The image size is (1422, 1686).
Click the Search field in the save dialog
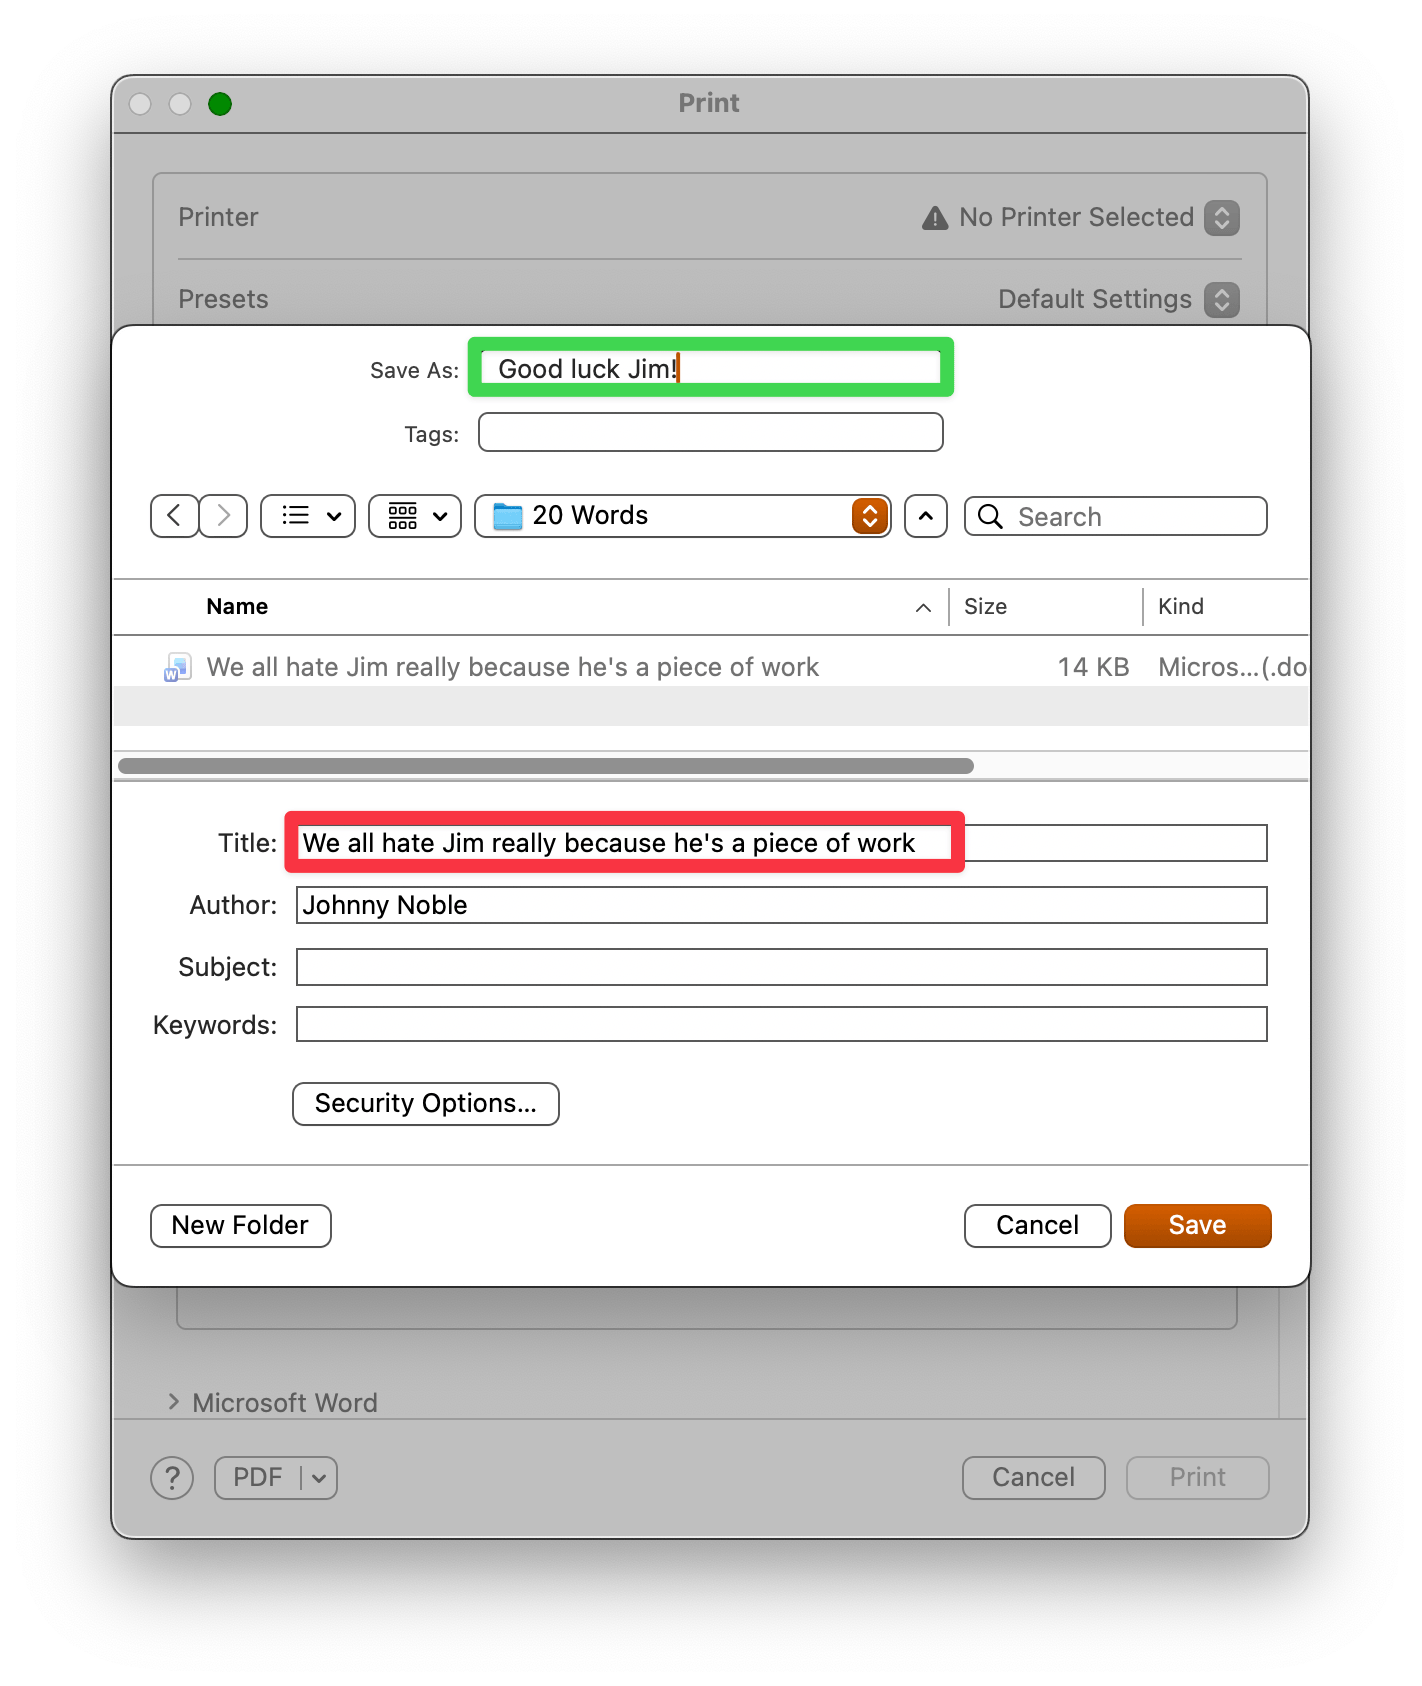[1116, 516]
